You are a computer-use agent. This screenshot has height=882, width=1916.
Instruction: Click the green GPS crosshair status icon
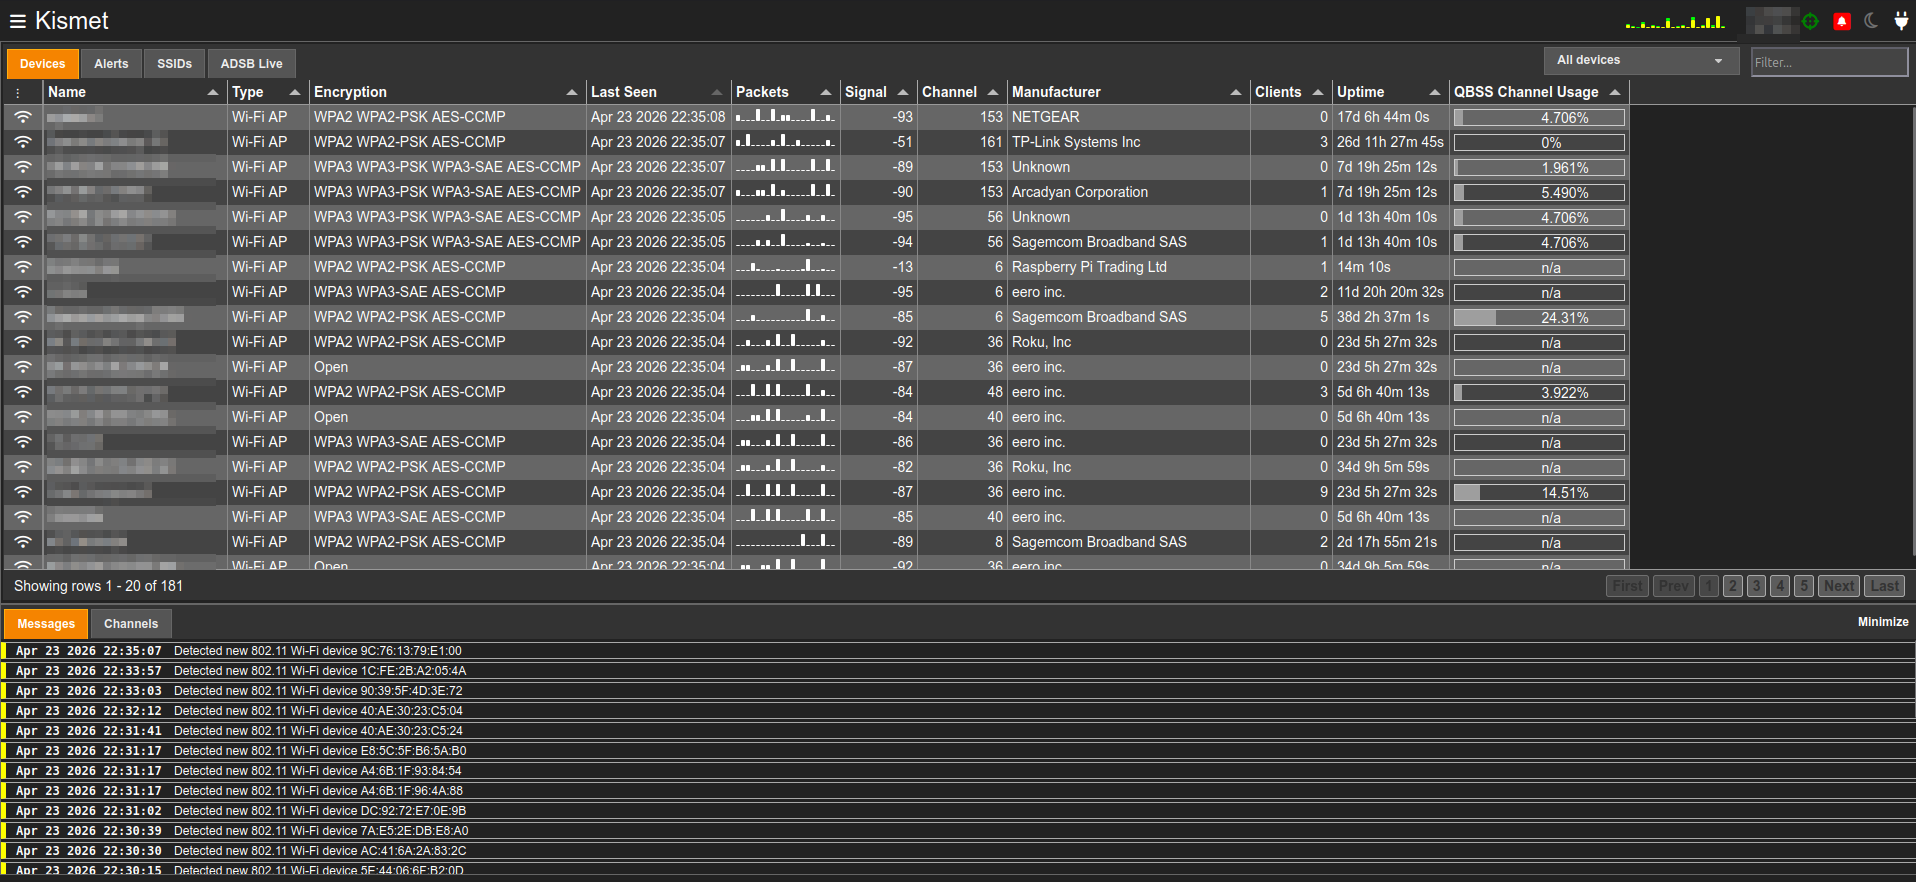pyautogui.click(x=1810, y=21)
